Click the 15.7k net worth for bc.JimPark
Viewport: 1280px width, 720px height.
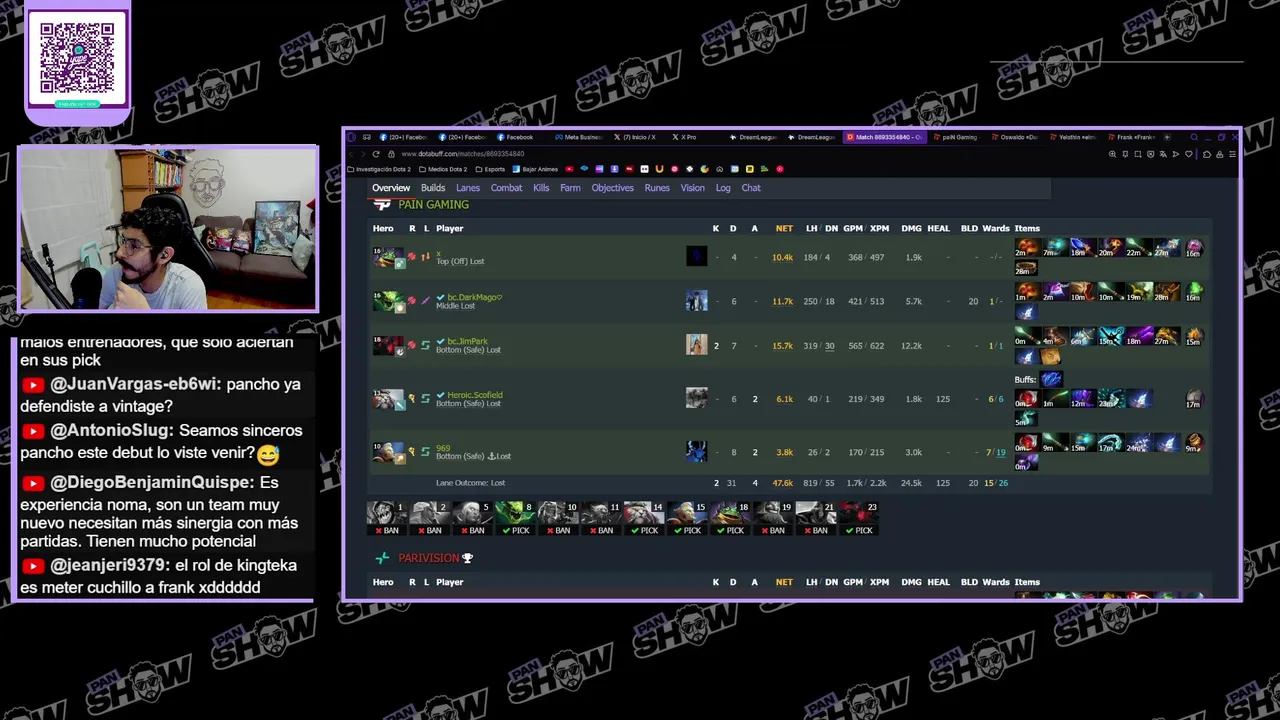[x=782, y=346]
